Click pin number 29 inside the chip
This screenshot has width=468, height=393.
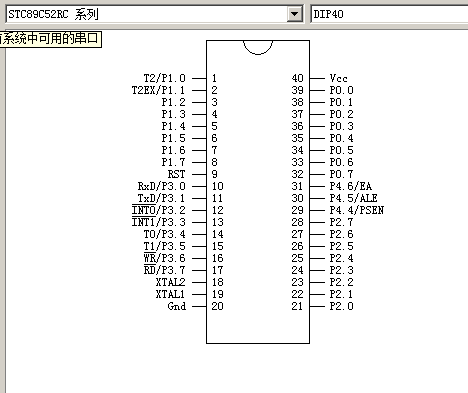coord(298,210)
